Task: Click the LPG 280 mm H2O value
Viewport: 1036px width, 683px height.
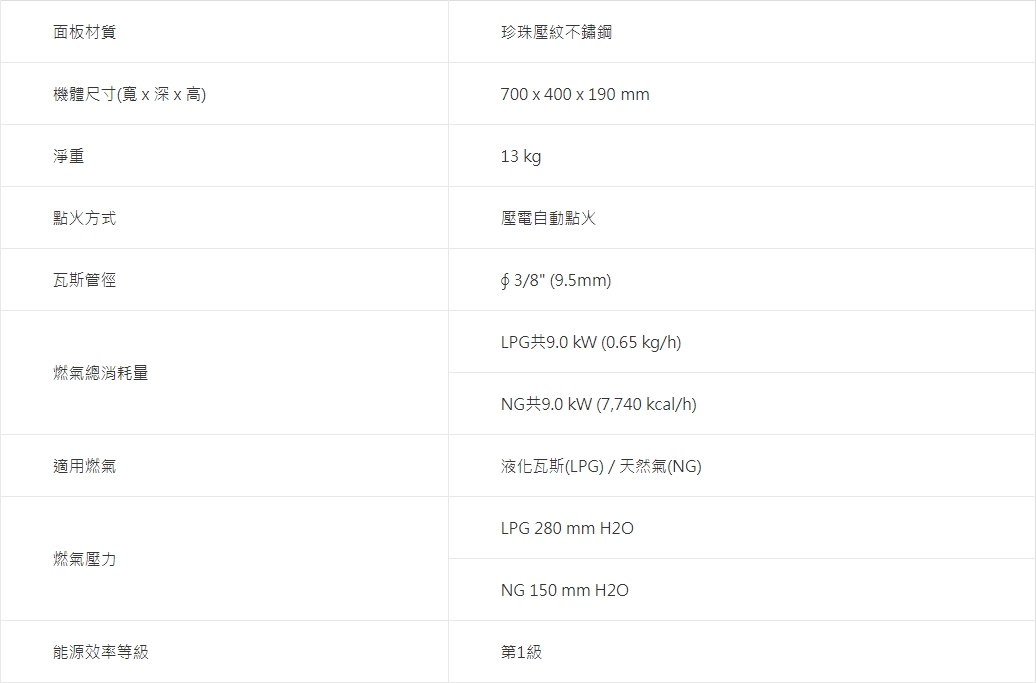Action: coord(567,528)
